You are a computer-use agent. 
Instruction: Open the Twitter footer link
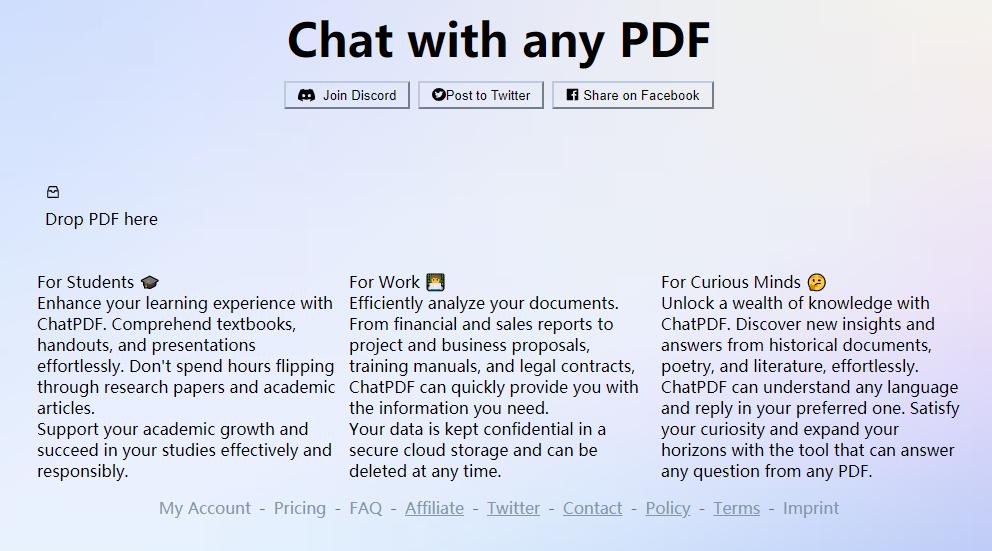coord(513,508)
